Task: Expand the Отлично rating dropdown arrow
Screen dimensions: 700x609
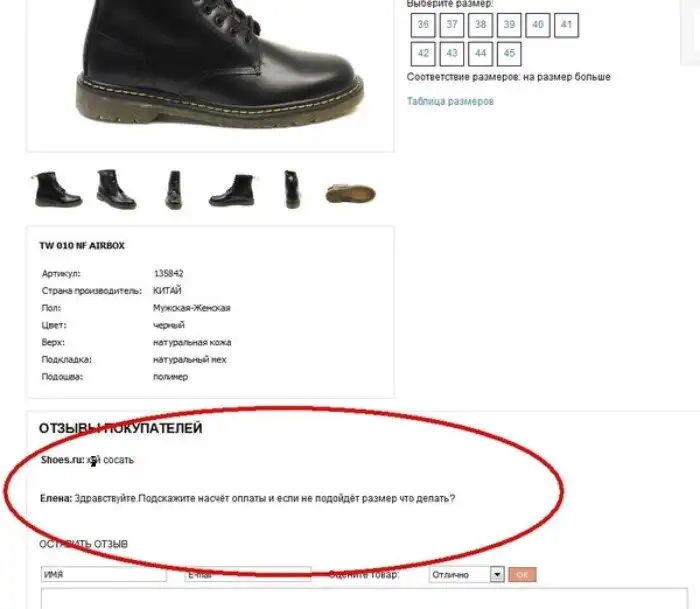Action: click(497, 574)
